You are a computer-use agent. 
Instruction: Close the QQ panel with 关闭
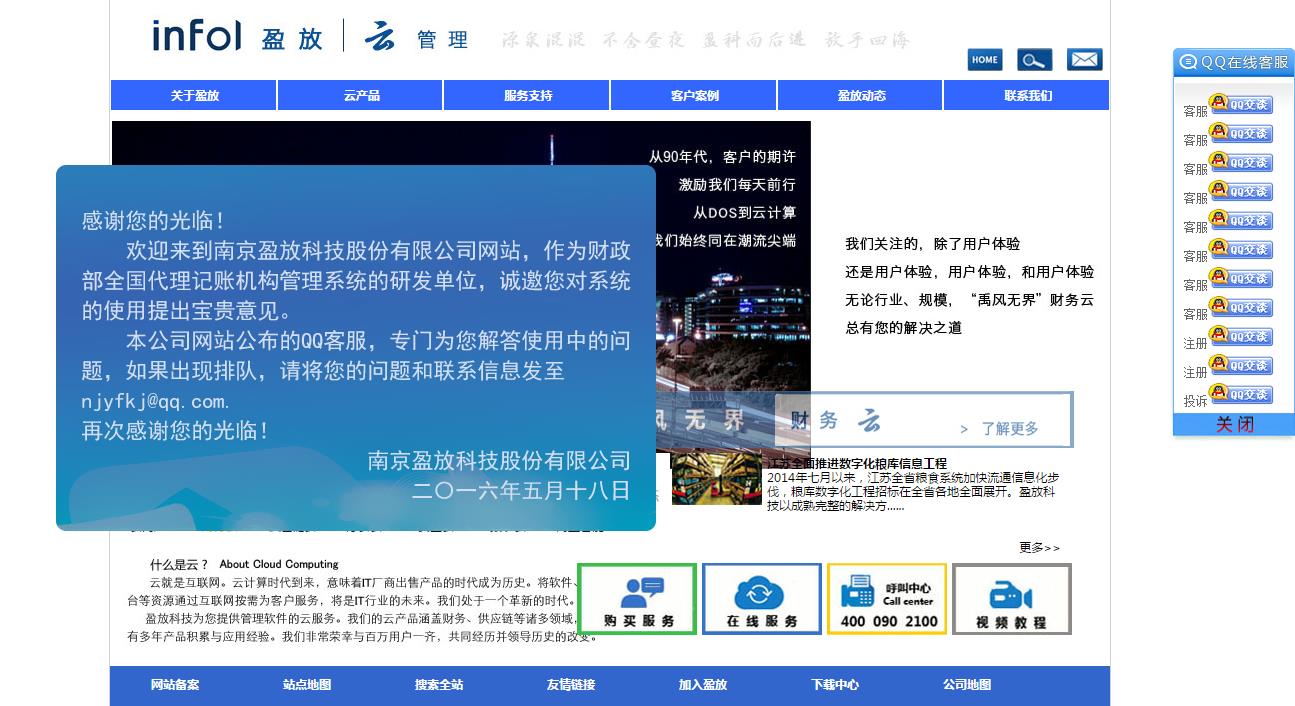1234,425
